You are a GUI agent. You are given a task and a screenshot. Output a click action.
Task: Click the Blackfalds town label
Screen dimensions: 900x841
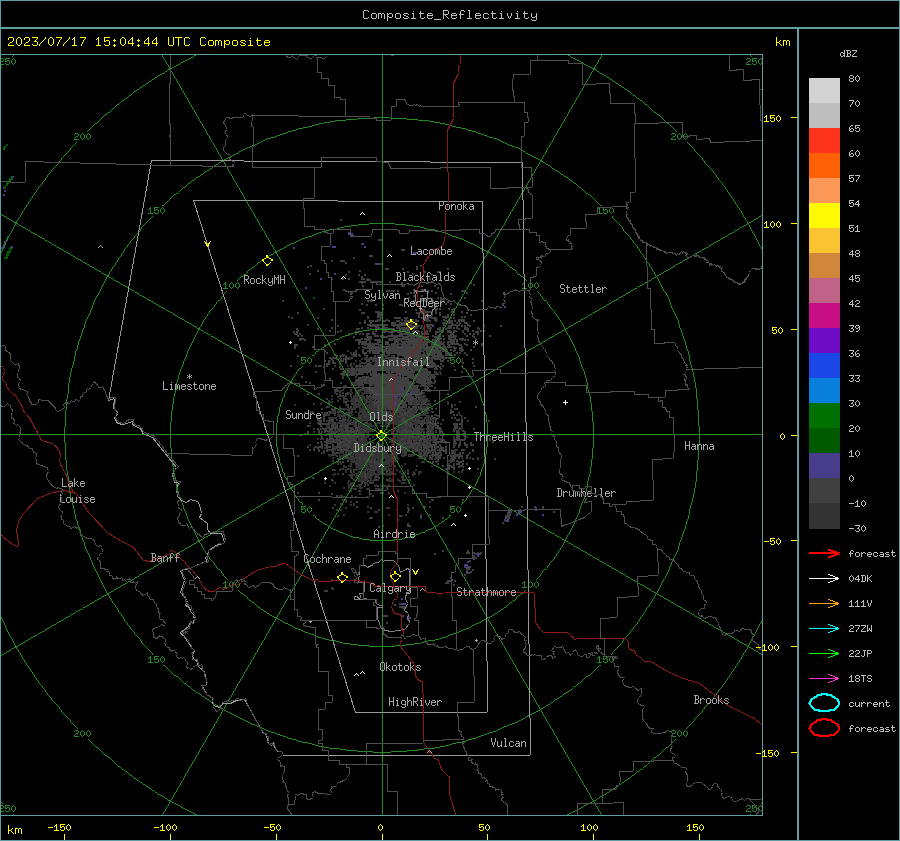(x=425, y=277)
